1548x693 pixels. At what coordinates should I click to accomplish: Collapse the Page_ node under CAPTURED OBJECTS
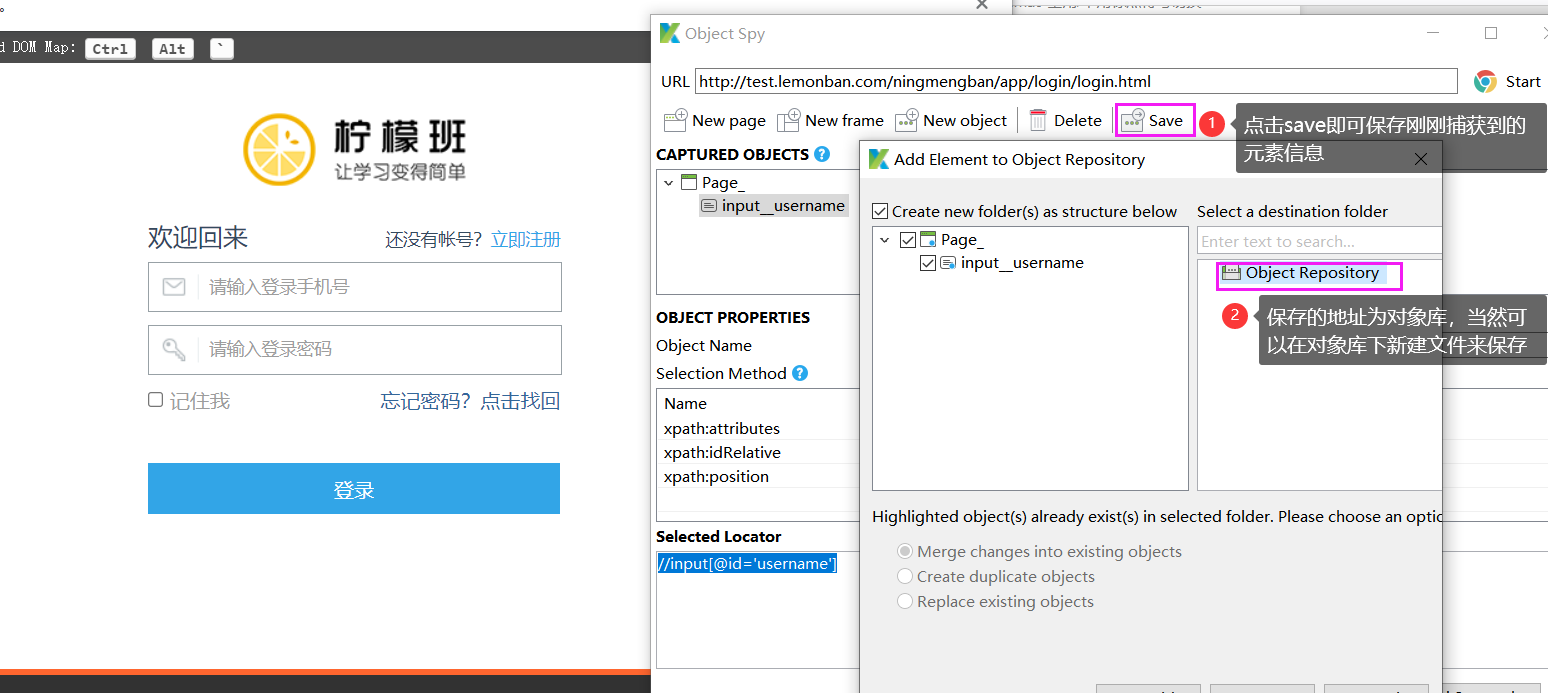coord(668,182)
